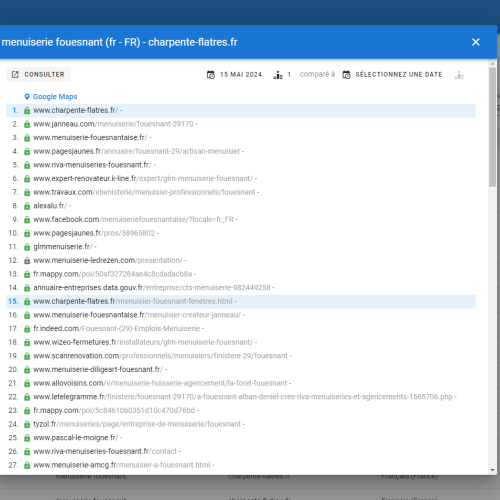Image resolution: width=500 pixels, height=500 pixels.
Task: Open menuiserie-fouesnantaise.fr menuisier-createur-janneau result
Action: [137, 315]
